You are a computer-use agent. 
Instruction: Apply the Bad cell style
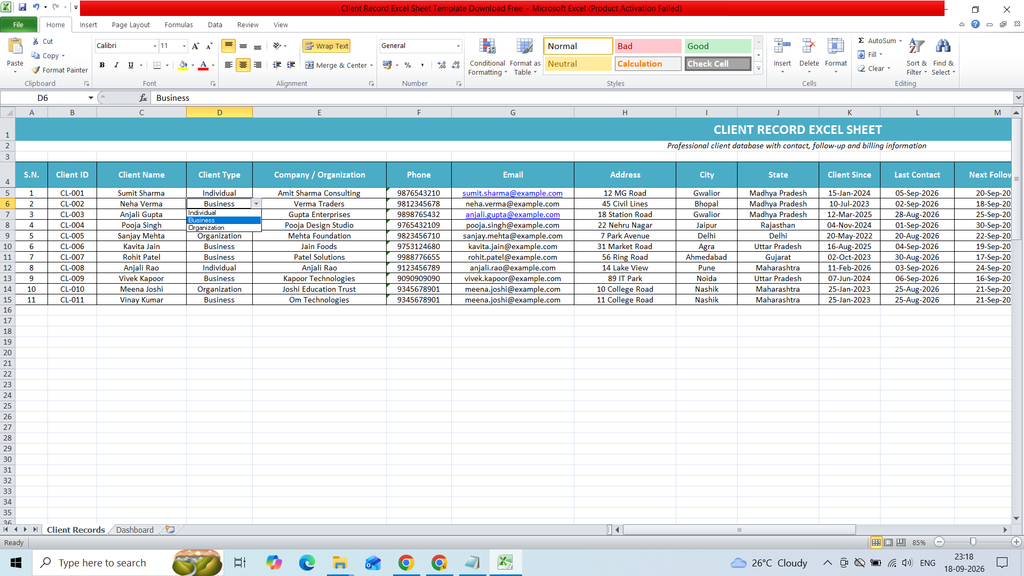click(x=648, y=46)
